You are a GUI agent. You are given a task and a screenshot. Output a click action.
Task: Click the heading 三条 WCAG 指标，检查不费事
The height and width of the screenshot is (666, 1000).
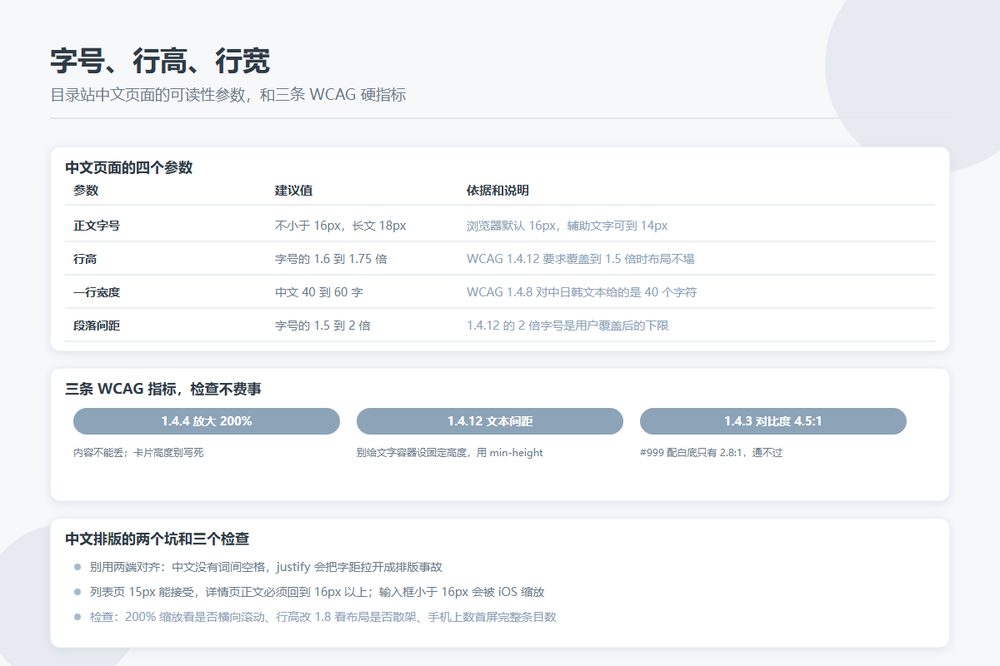coord(163,388)
